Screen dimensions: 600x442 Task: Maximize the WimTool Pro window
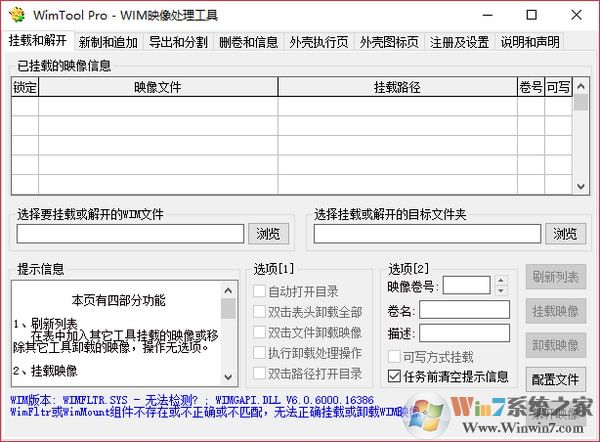click(532, 15)
